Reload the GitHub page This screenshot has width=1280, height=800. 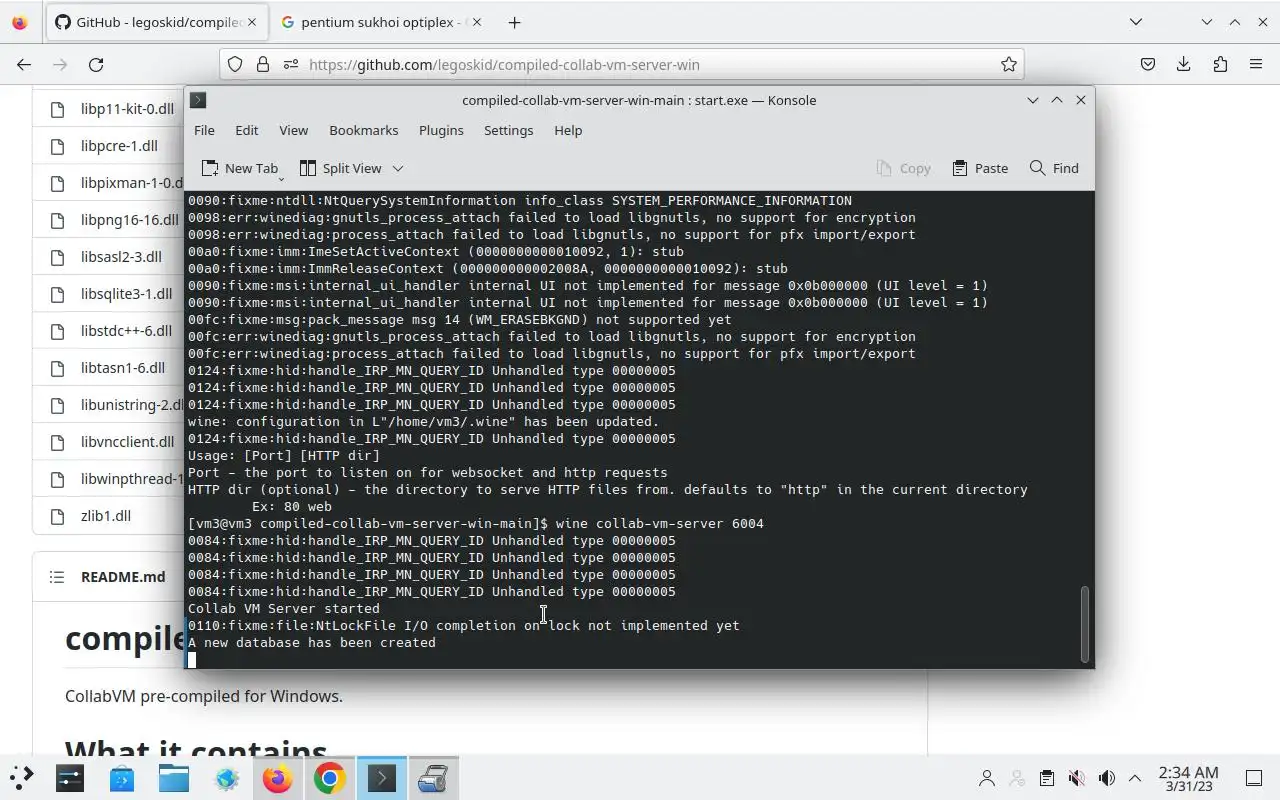tap(96, 64)
